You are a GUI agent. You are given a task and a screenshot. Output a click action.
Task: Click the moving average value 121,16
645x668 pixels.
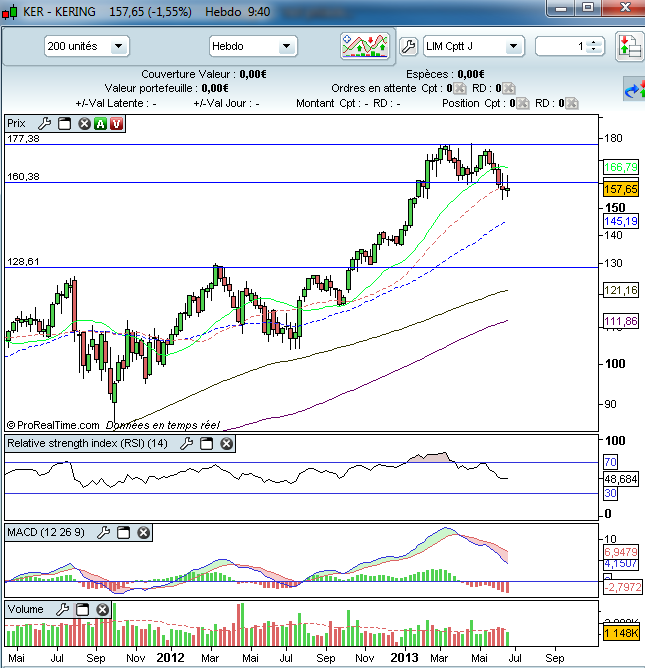(x=621, y=291)
